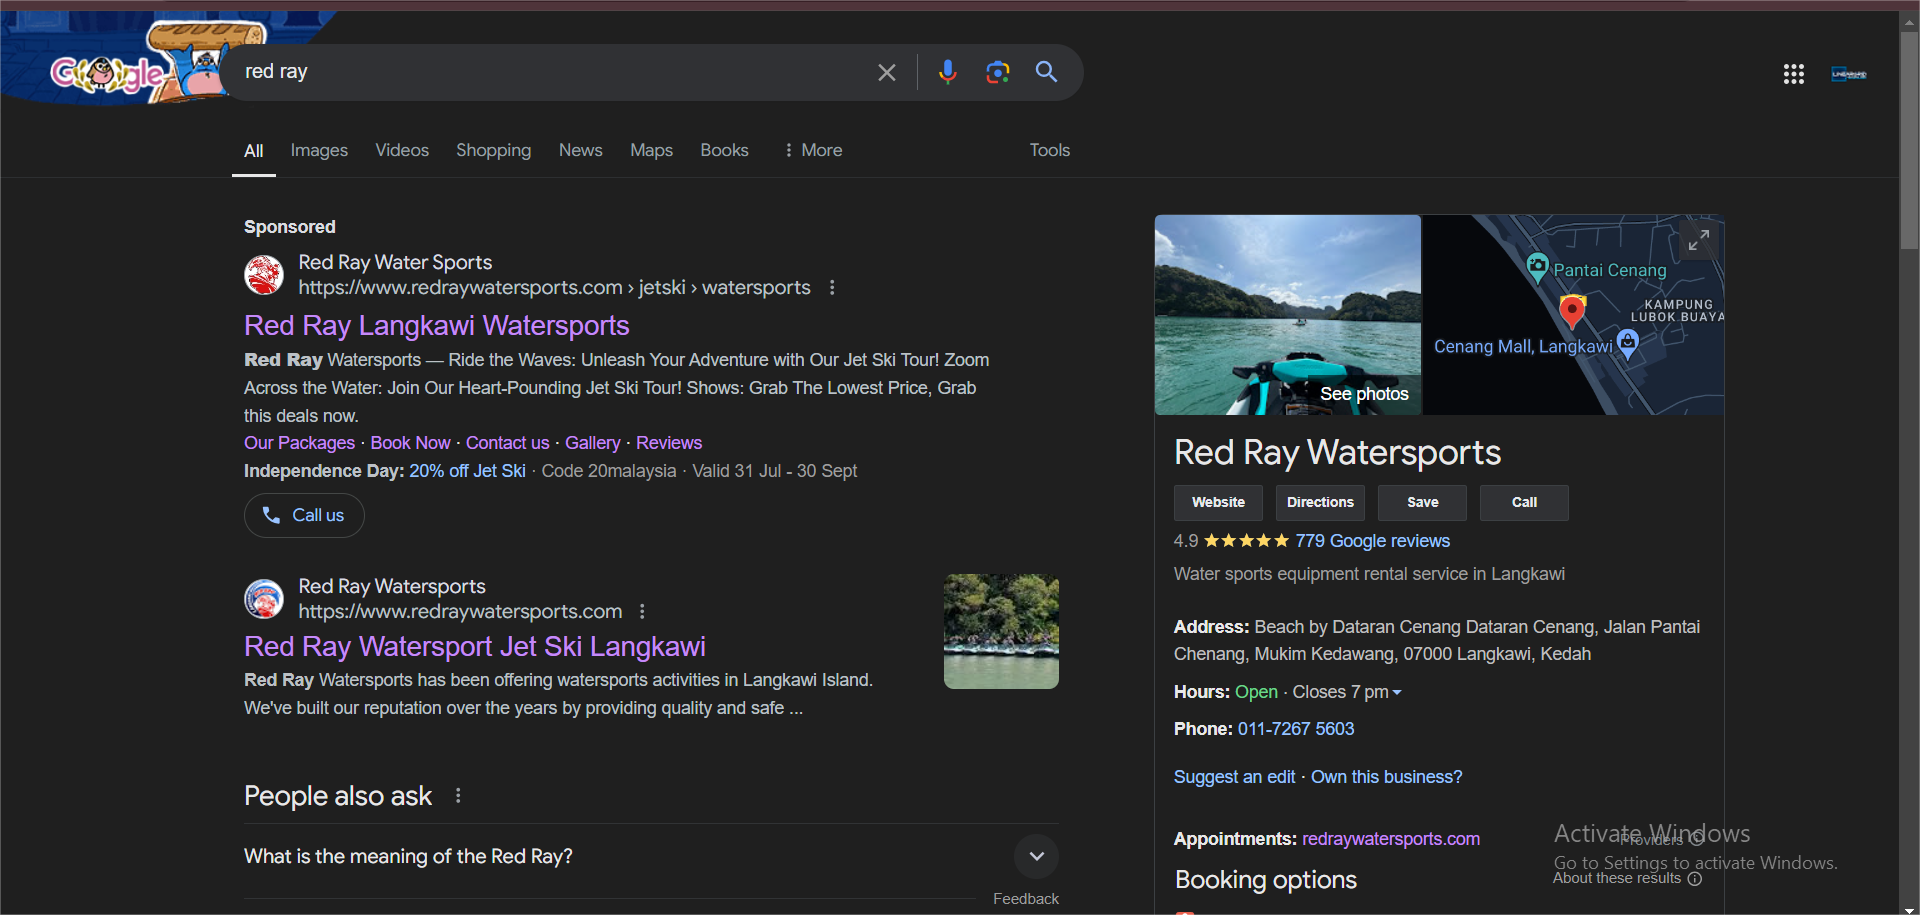Open the Google apps grid icon
1920x915 pixels.
tap(1793, 74)
